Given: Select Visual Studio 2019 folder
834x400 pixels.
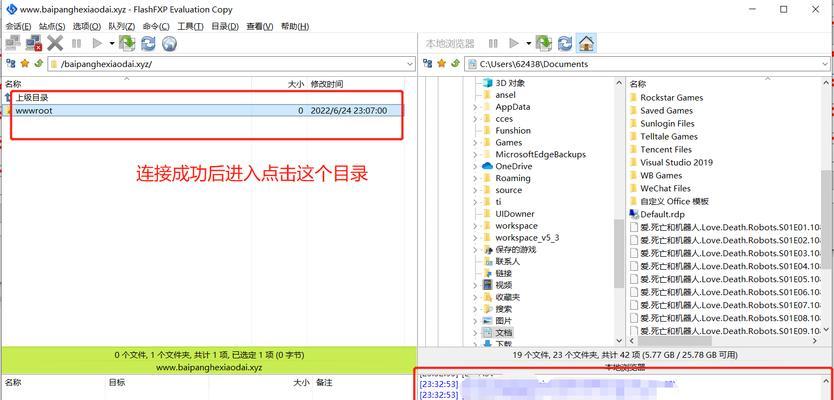Looking at the screenshot, I should (676, 163).
